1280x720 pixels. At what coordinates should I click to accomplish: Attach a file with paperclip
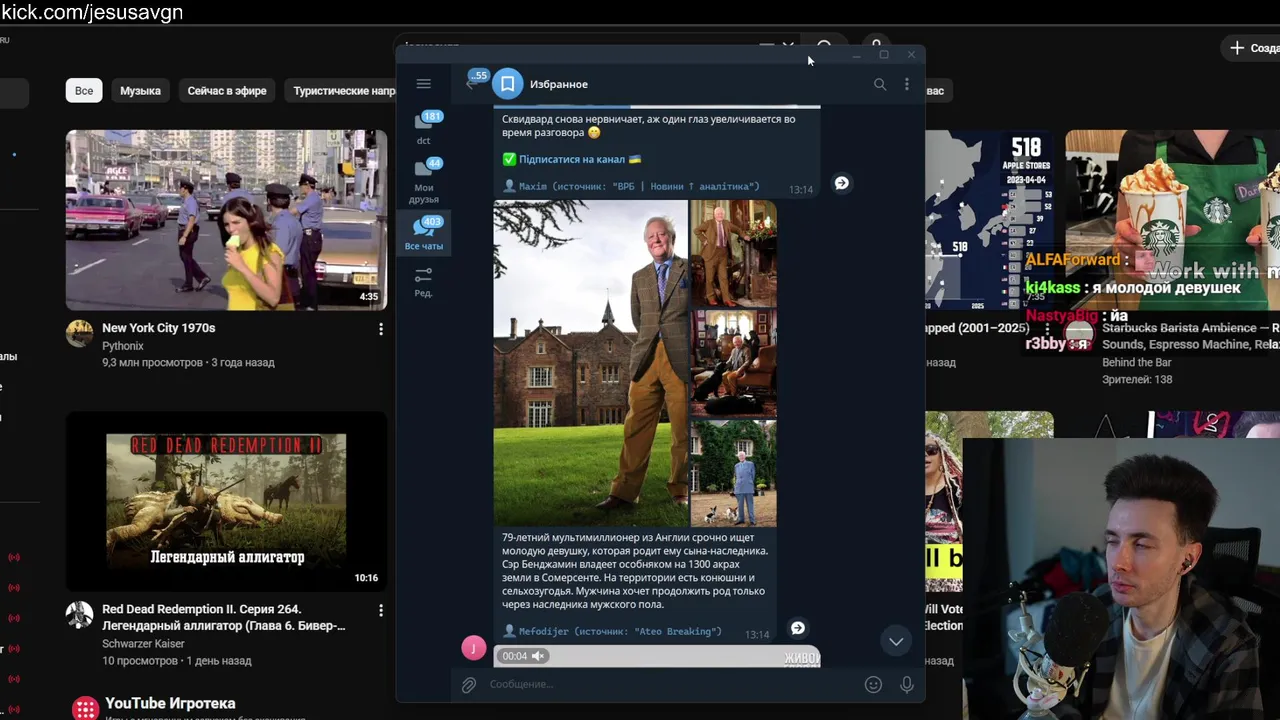[468, 685]
